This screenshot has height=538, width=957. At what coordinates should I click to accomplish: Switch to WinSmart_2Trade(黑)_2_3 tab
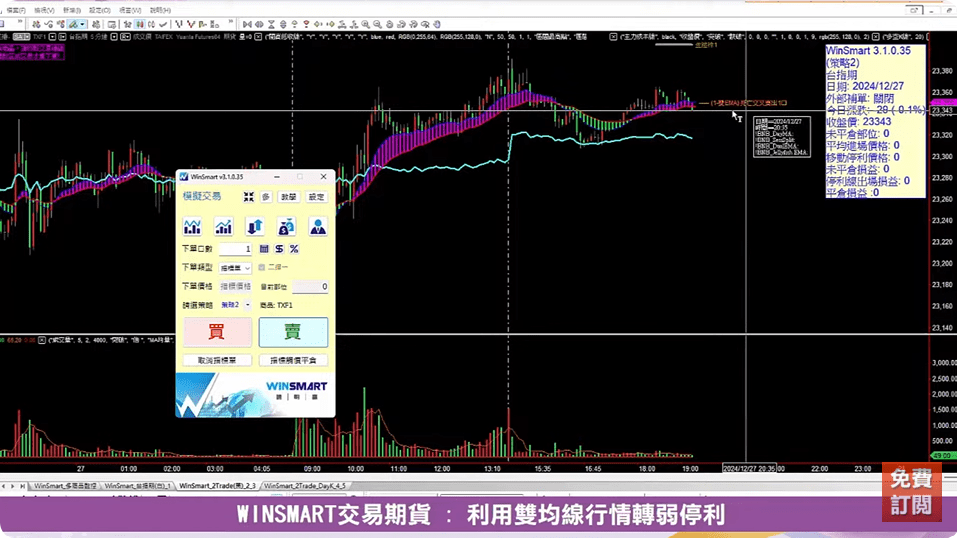pyautogui.click(x=217, y=486)
